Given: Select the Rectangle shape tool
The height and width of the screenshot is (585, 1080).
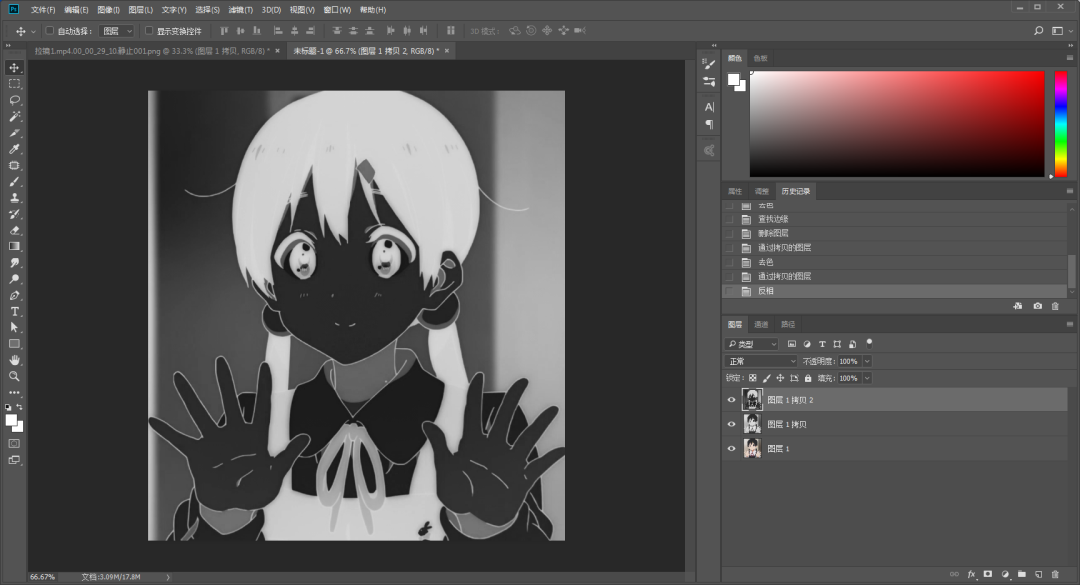Looking at the screenshot, I should click(14, 344).
